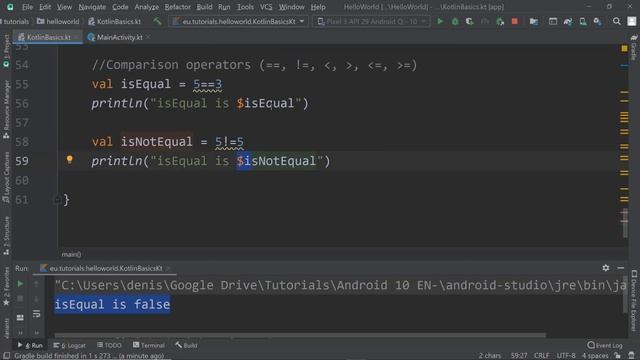This screenshot has width=640, height=360.
Task: Change line separator CRLF in status bar
Action: tap(541, 356)
